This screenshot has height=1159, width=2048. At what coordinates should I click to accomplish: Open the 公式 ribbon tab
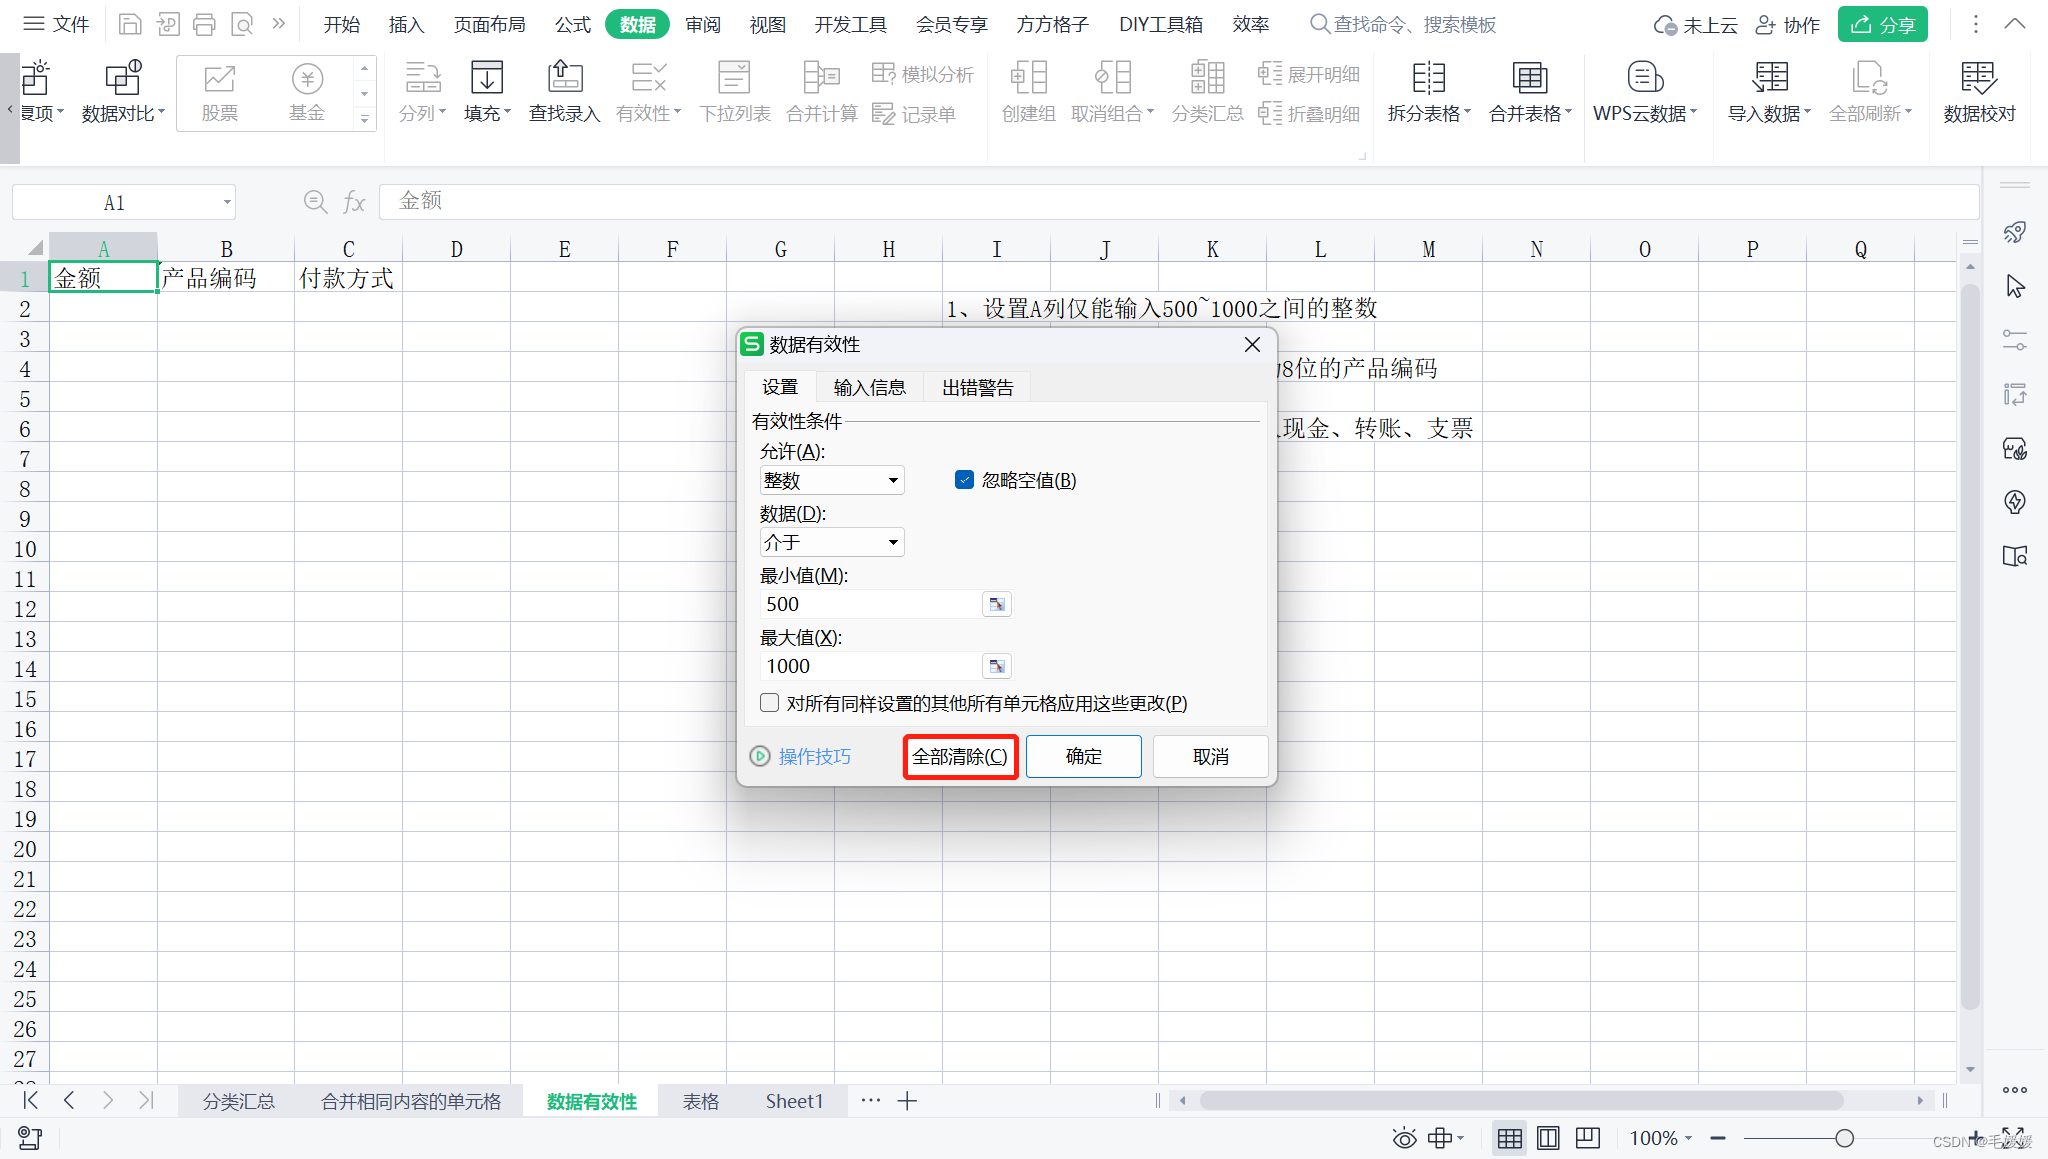(x=572, y=24)
